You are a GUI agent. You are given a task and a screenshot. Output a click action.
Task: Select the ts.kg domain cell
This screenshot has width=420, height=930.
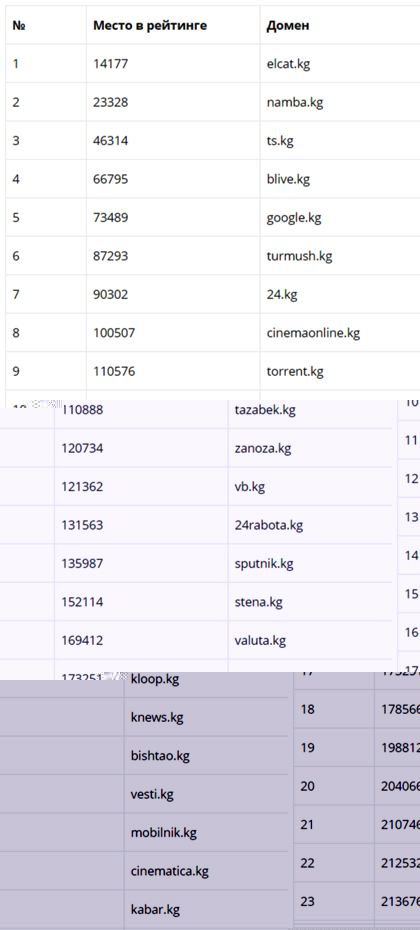coord(280,141)
